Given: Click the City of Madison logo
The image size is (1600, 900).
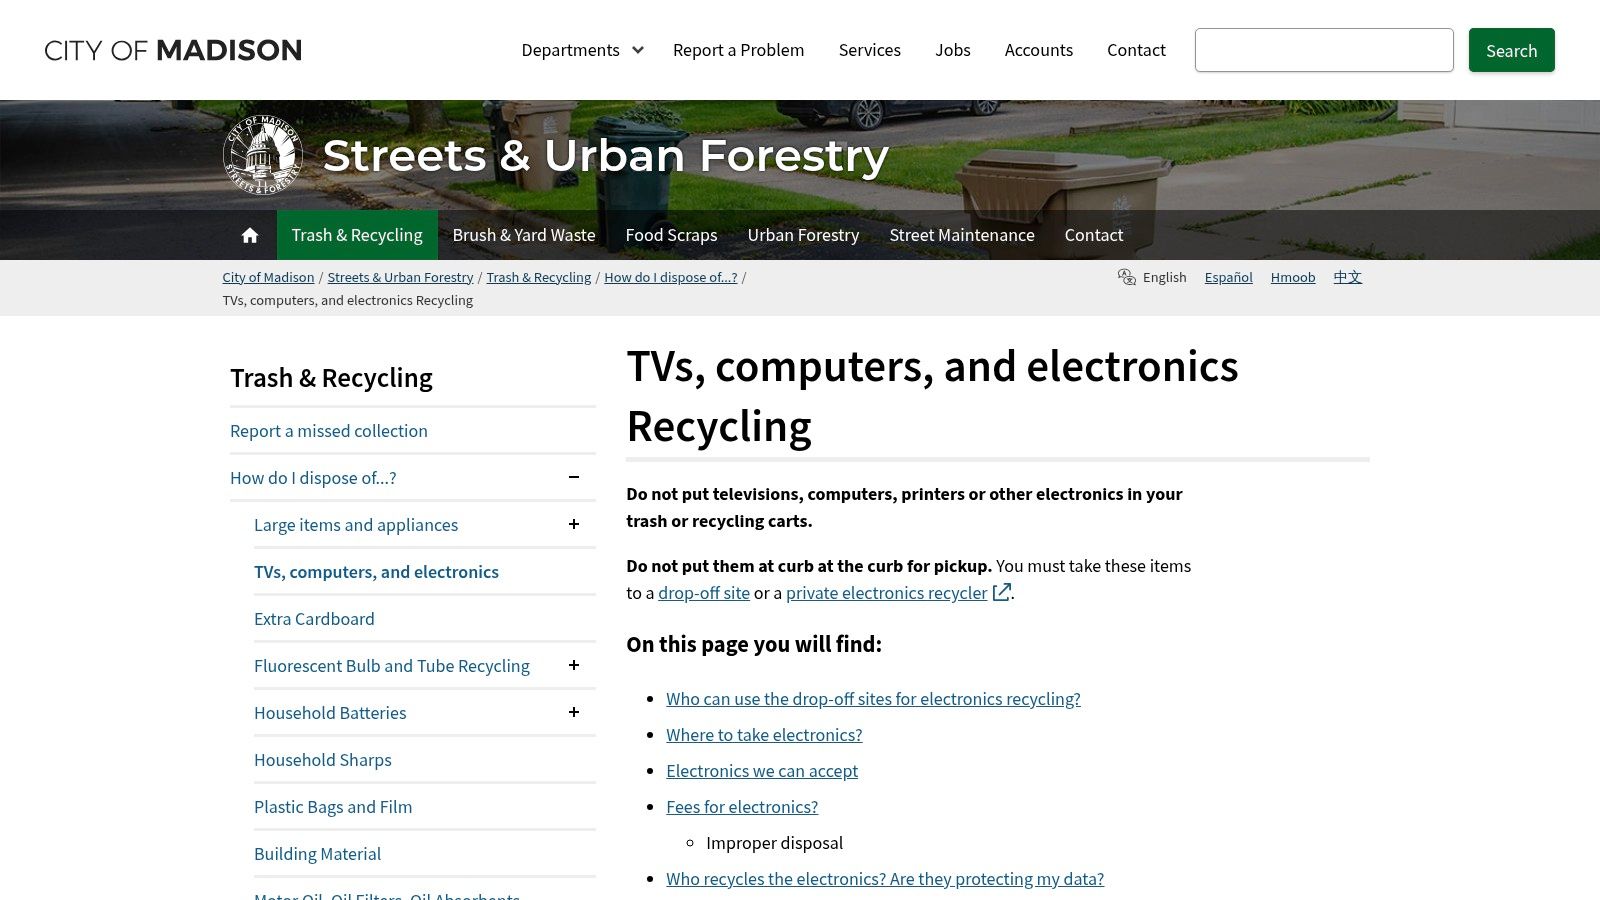Looking at the screenshot, I should tap(172, 50).
